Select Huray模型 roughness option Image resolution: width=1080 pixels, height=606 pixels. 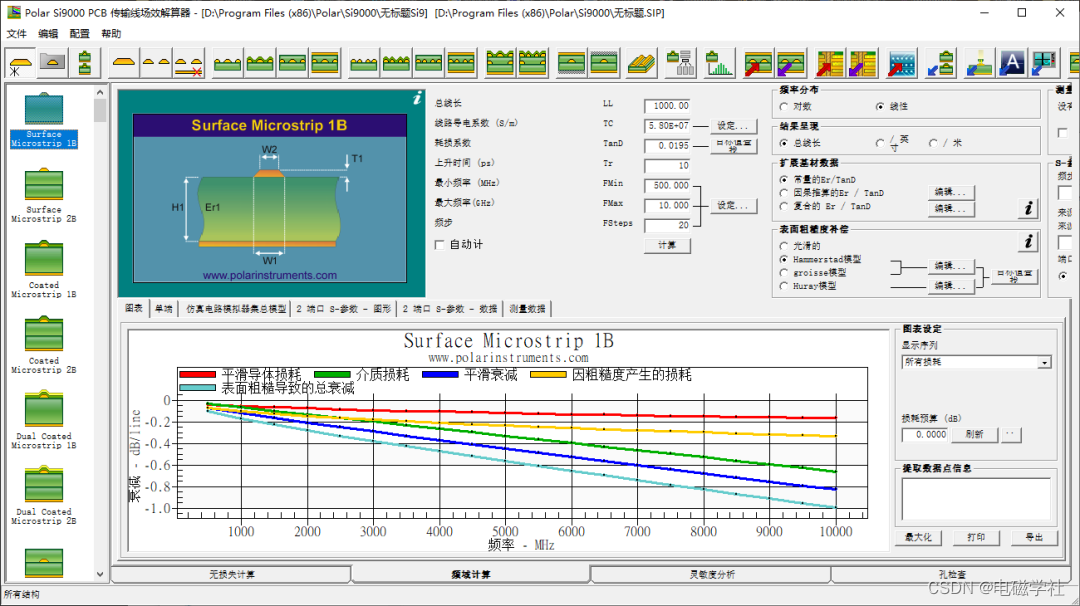coord(784,286)
